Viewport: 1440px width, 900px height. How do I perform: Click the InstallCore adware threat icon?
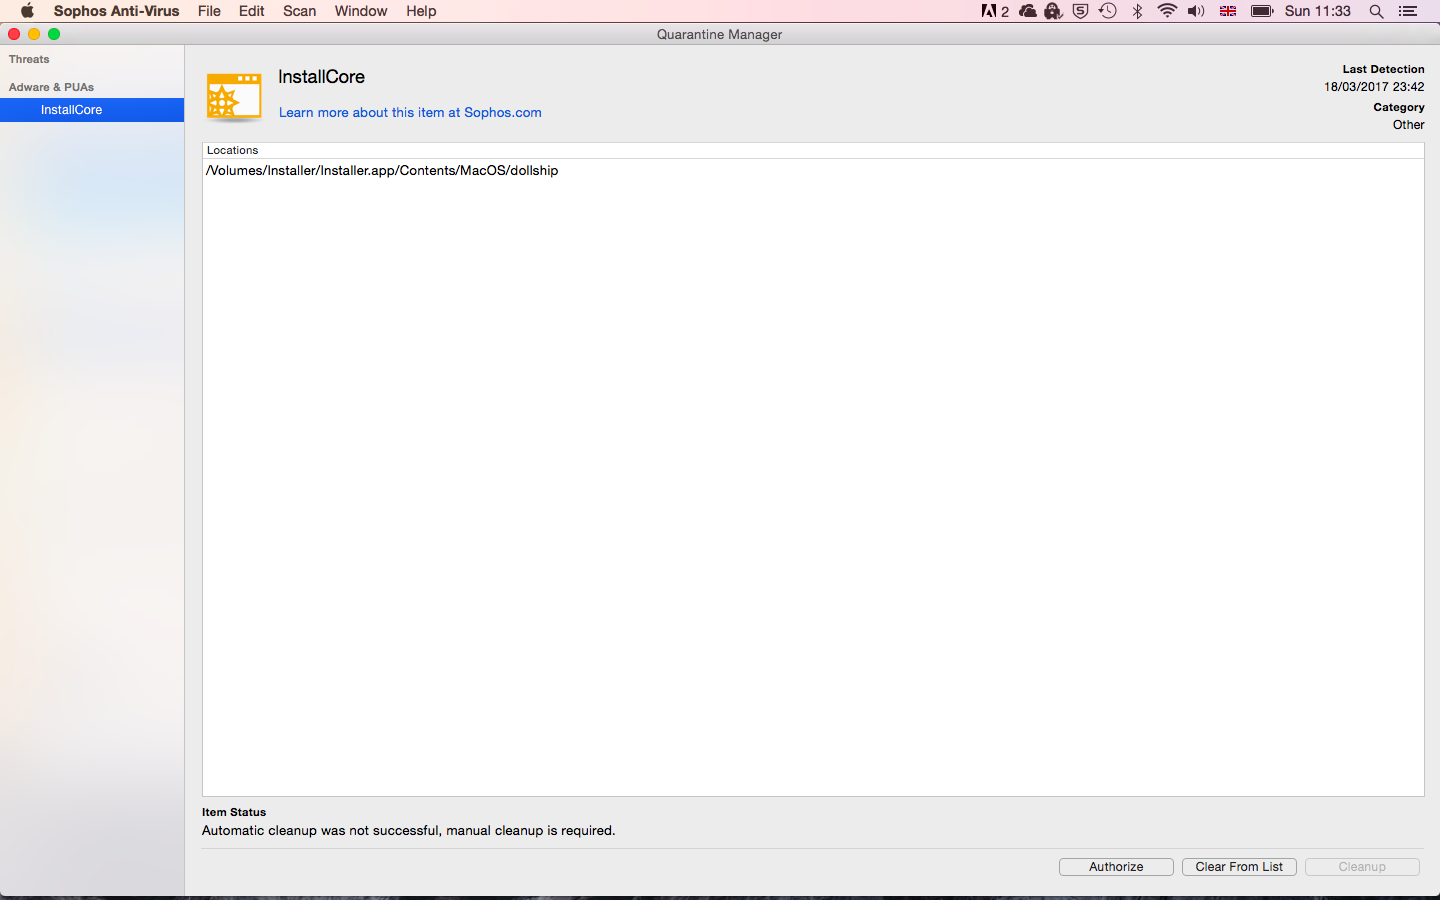click(x=234, y=97)
